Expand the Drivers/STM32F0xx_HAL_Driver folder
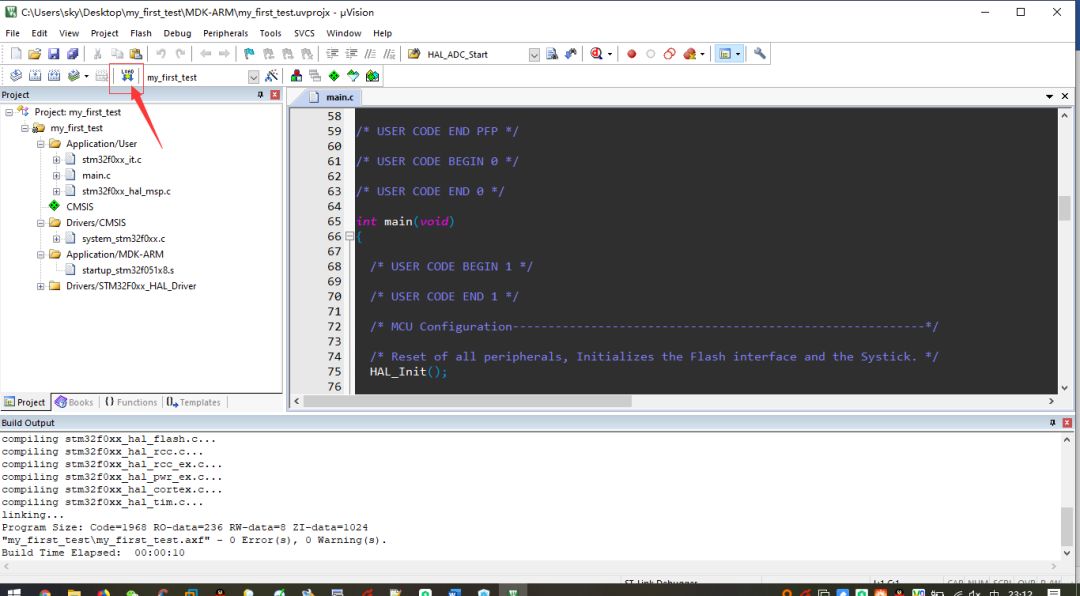The height and width of the screenshot is (596, 1080). [41, 286]
